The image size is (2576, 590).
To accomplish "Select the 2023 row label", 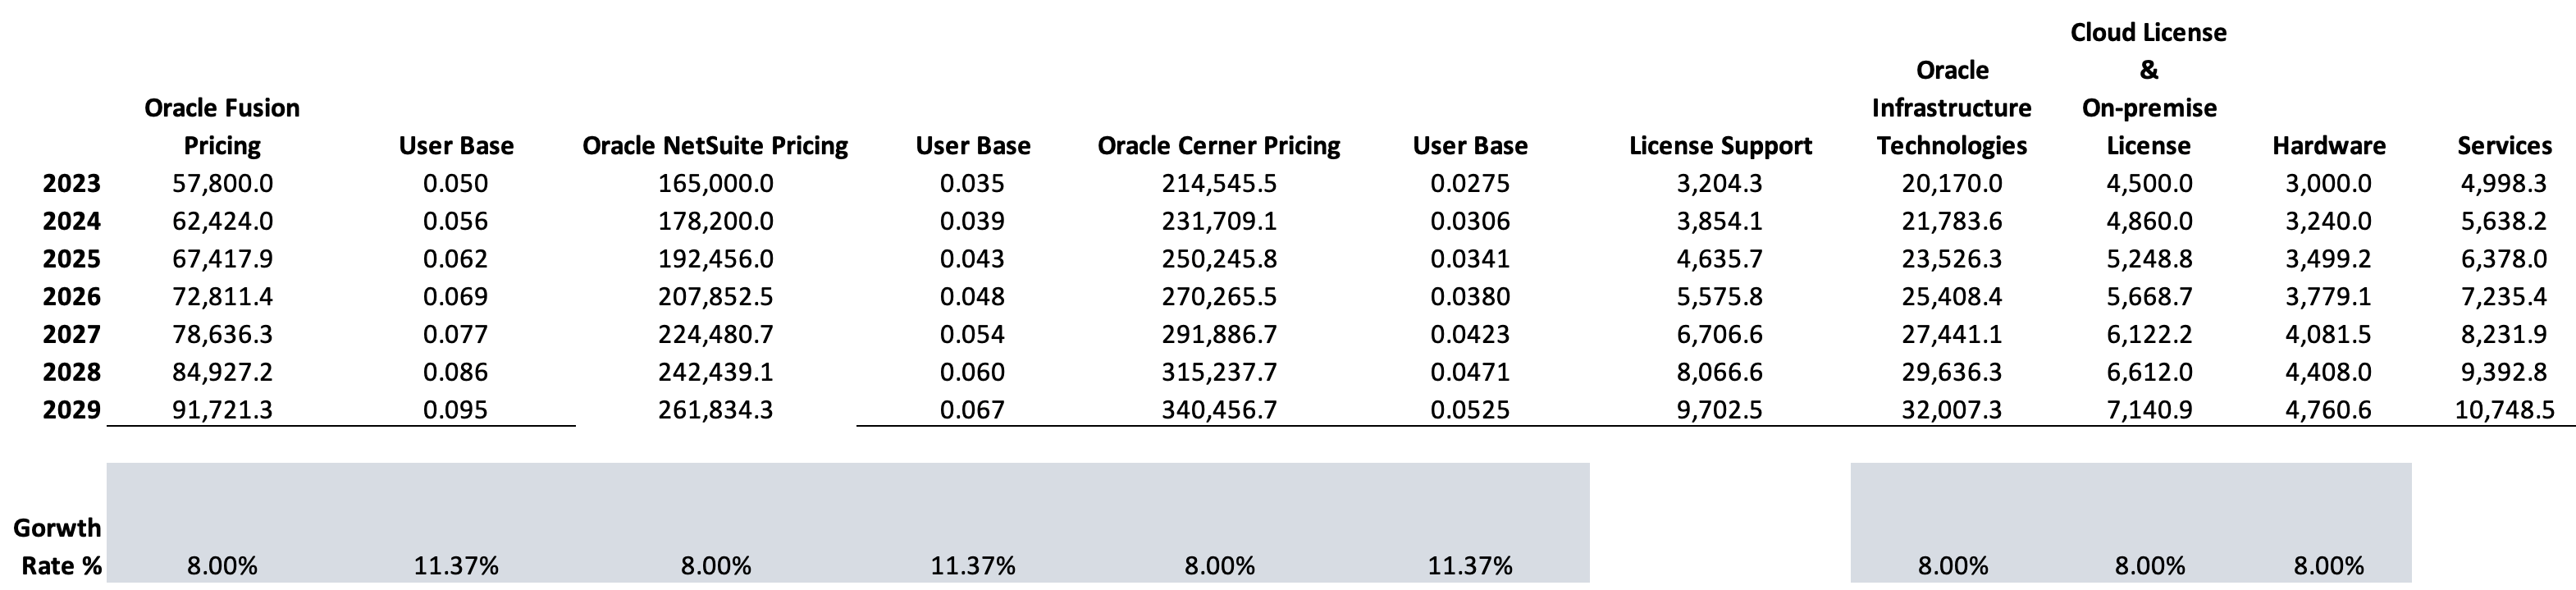I will coord(71,184).
